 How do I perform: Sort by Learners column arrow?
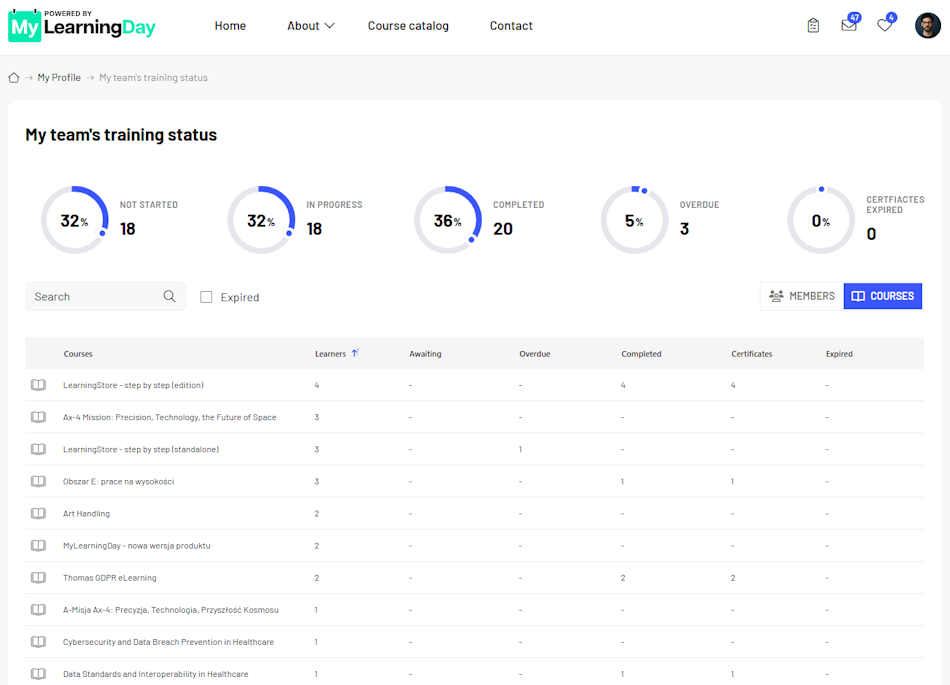355,353
